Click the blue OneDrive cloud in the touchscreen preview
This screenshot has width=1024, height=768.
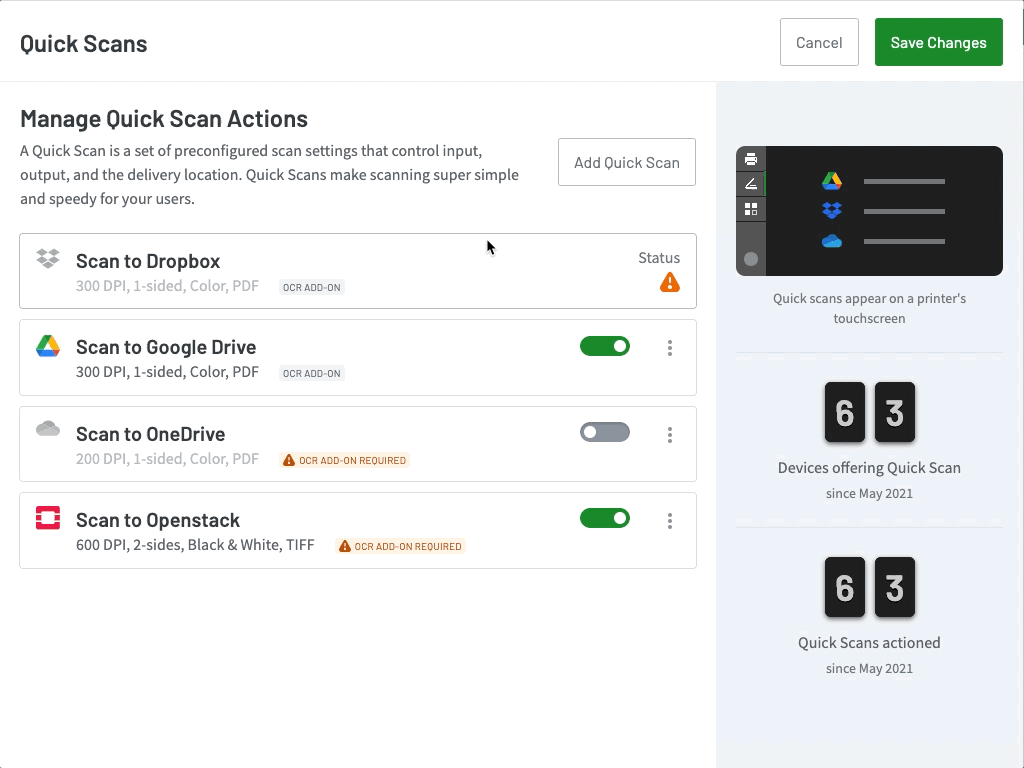(x=832, y=241)
